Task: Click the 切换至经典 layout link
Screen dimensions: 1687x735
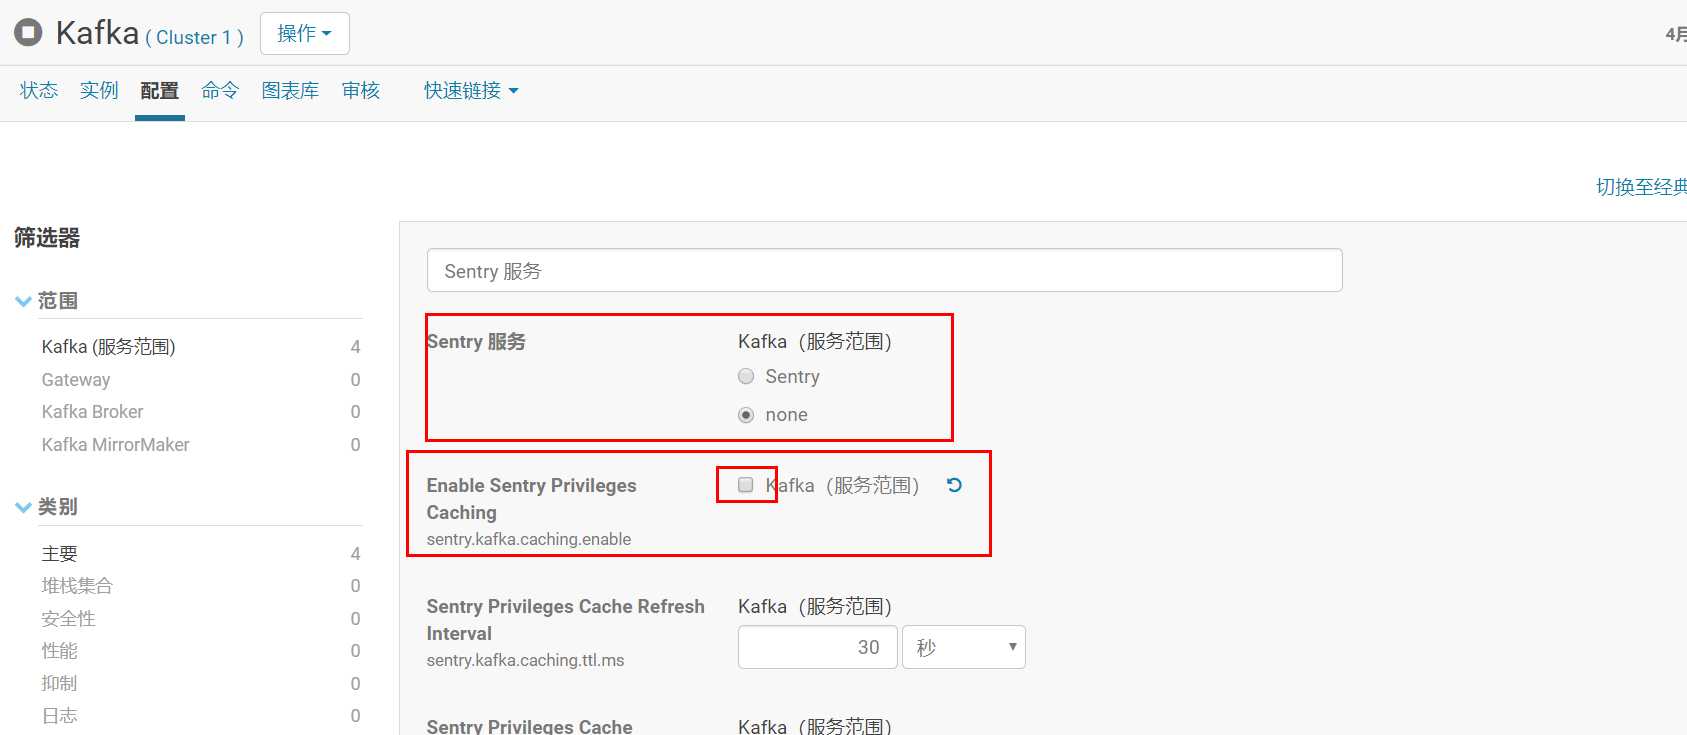Action: pyautogui.click(x=1641, y=187)
